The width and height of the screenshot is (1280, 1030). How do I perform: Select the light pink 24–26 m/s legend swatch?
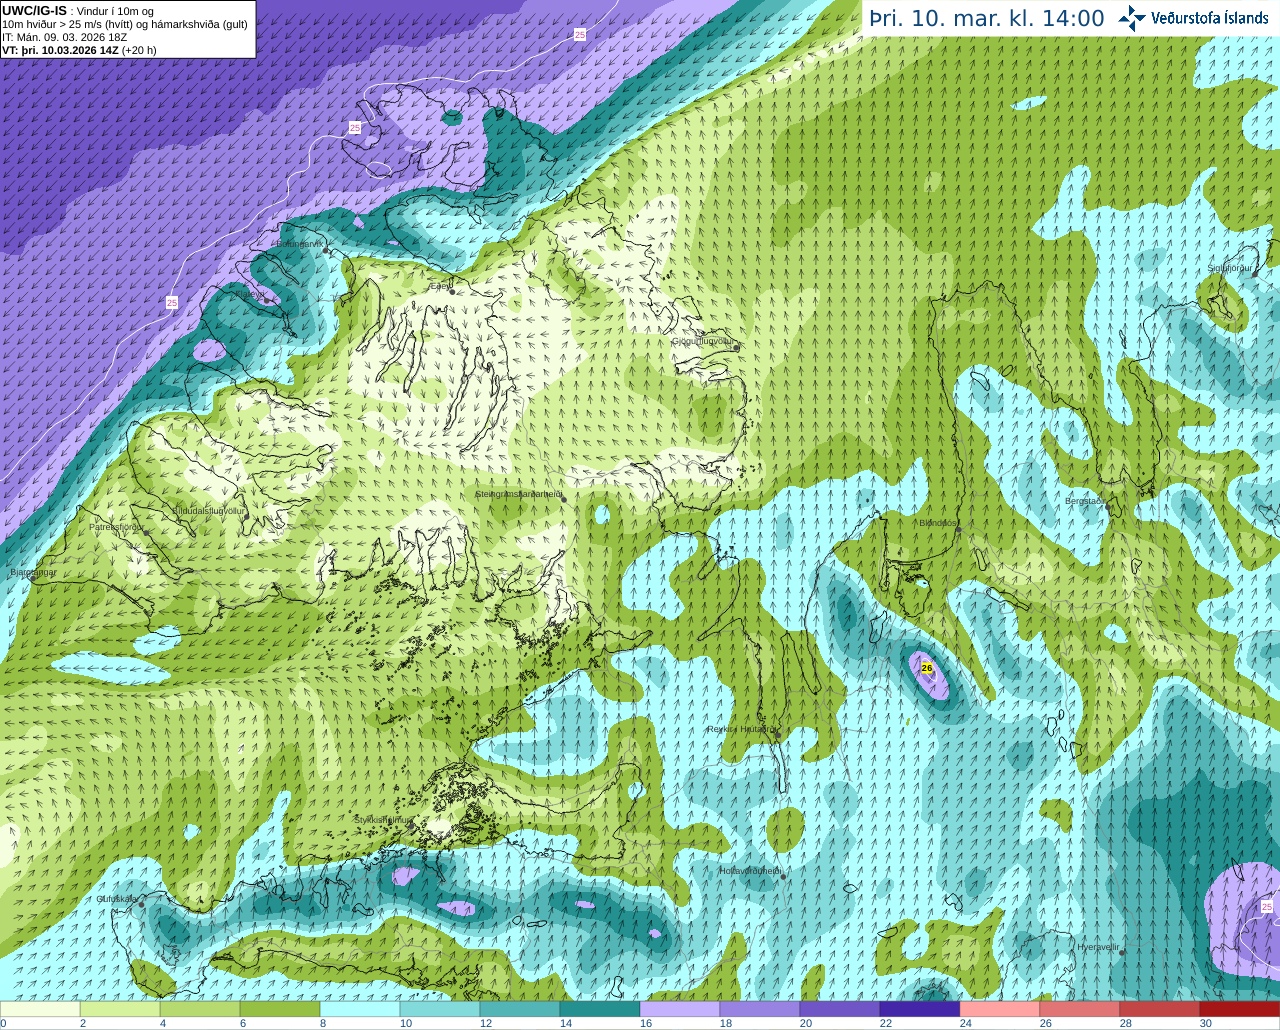1000,1009
